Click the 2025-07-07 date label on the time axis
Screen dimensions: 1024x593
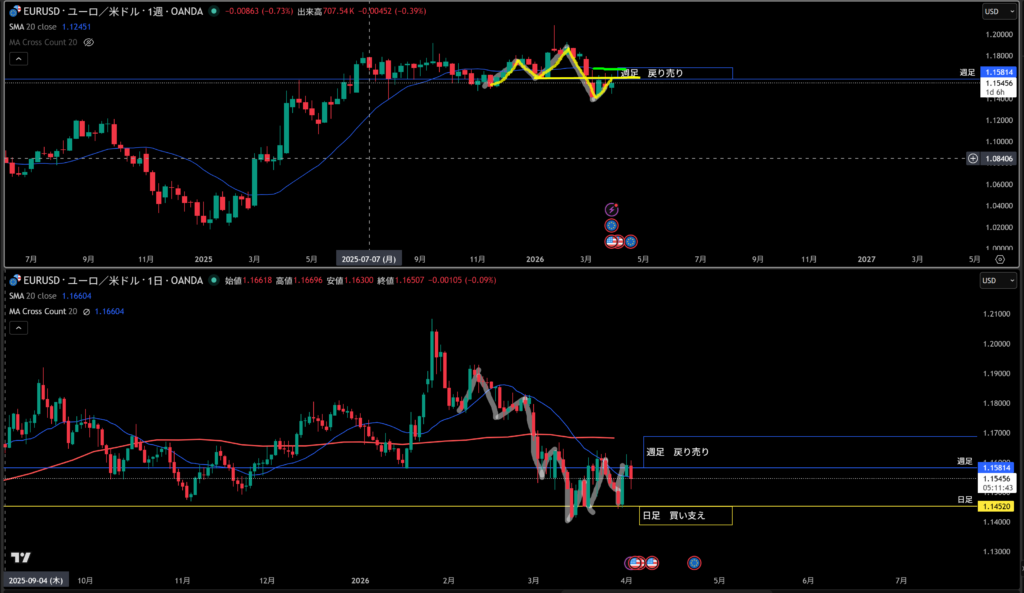pyautogui.click(x=370, y=258)
